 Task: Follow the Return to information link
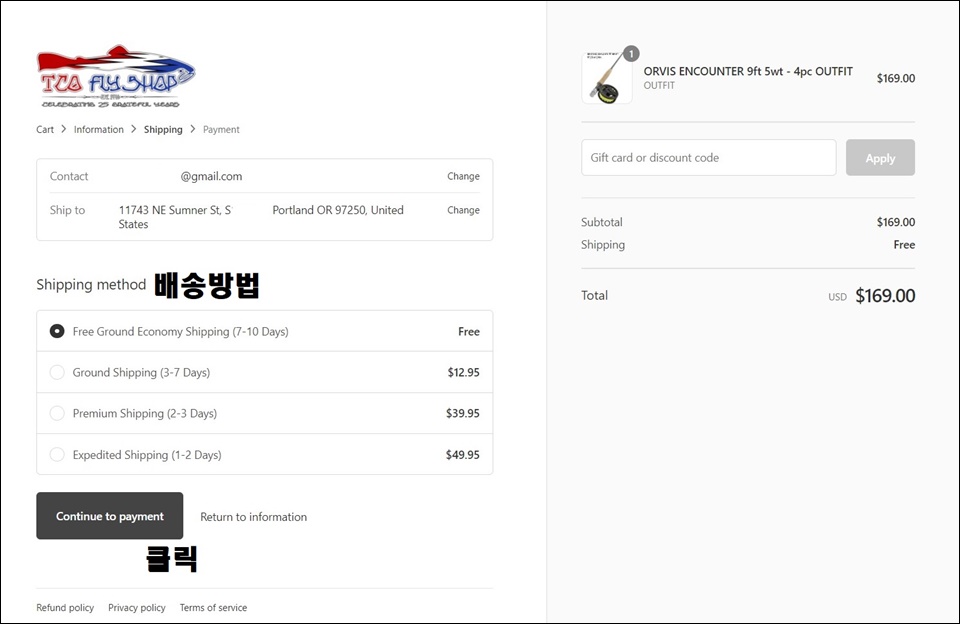click(253, 517)
